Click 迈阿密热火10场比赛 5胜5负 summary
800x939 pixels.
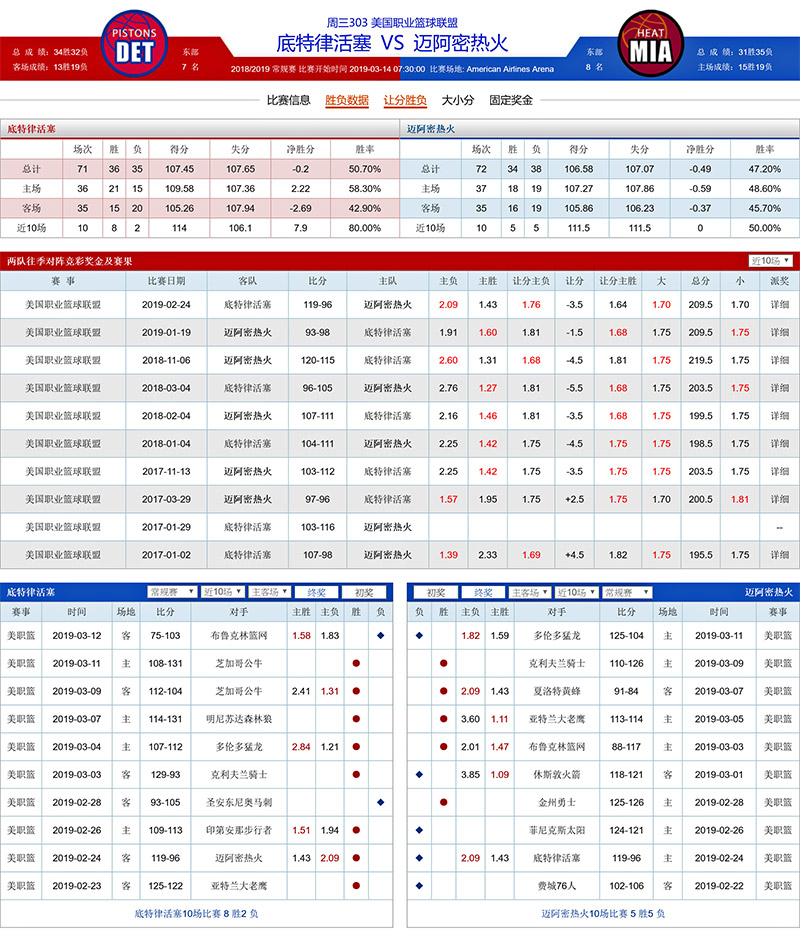point(603,913)
